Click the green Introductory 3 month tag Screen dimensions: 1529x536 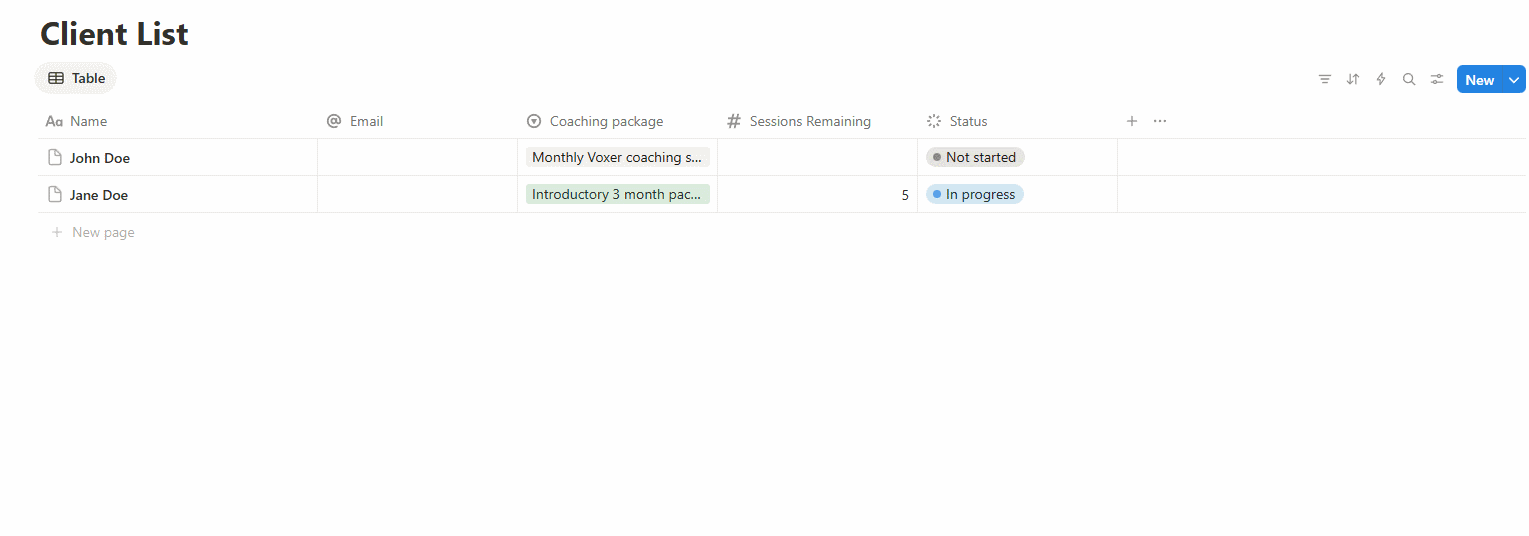(x=617, y=194)
